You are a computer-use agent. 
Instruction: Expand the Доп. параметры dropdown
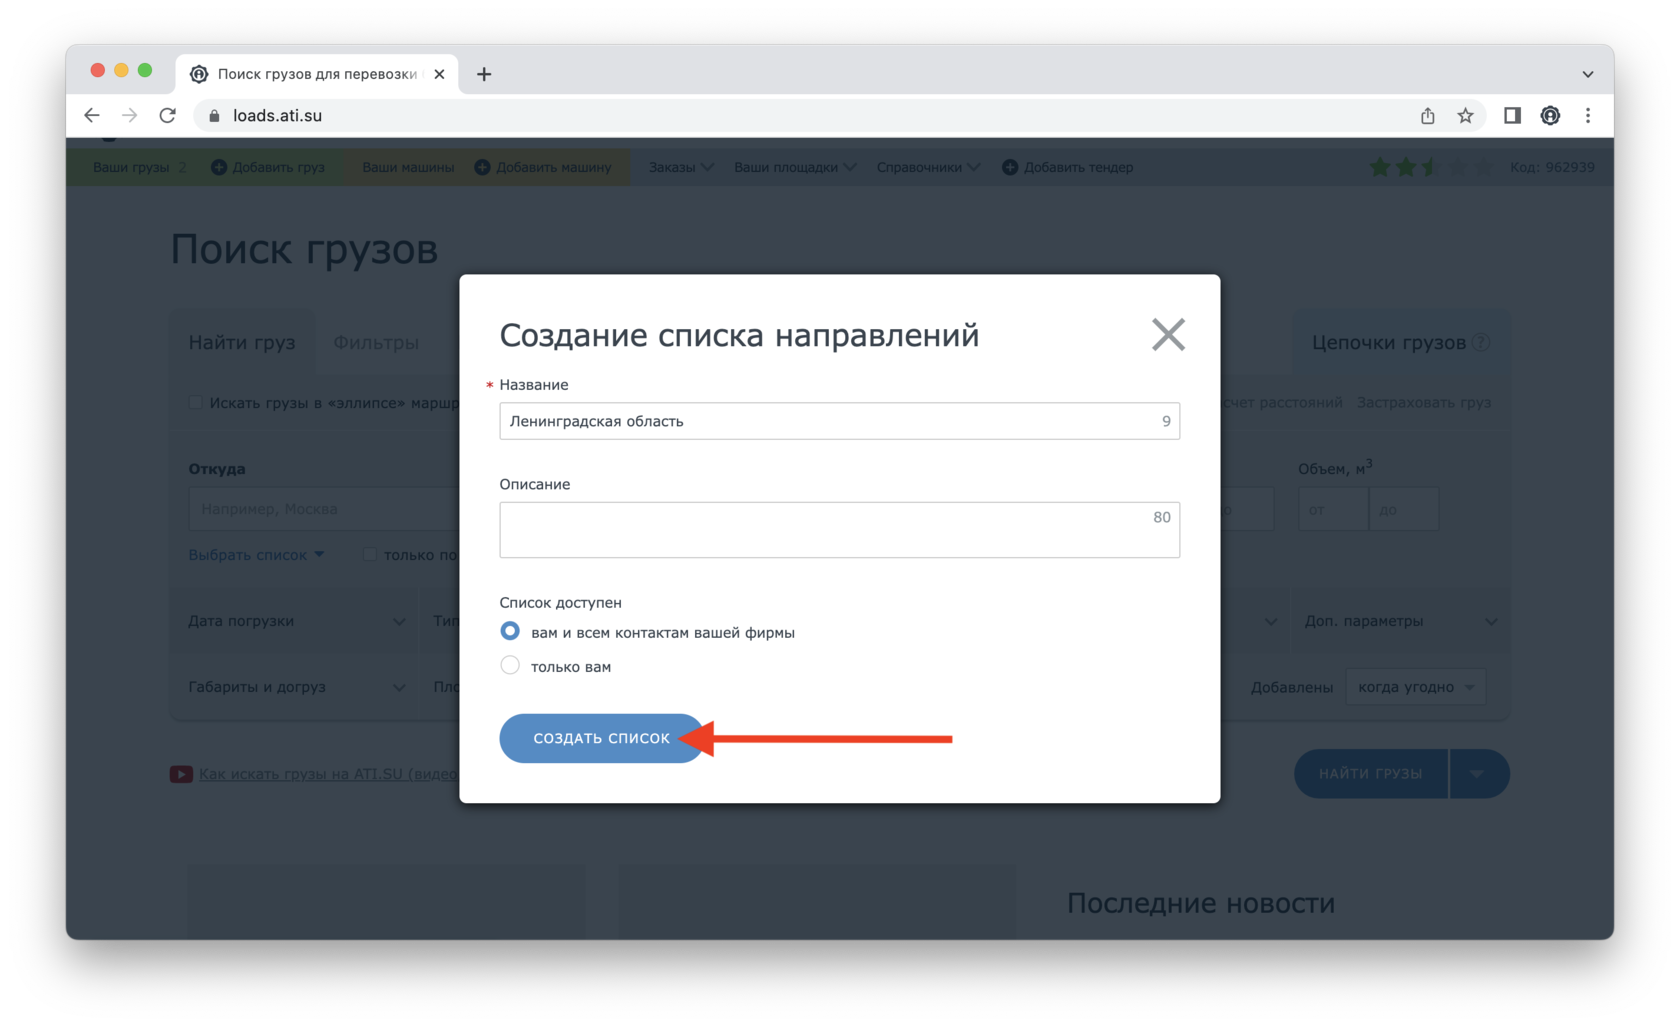coord(1400,621)
